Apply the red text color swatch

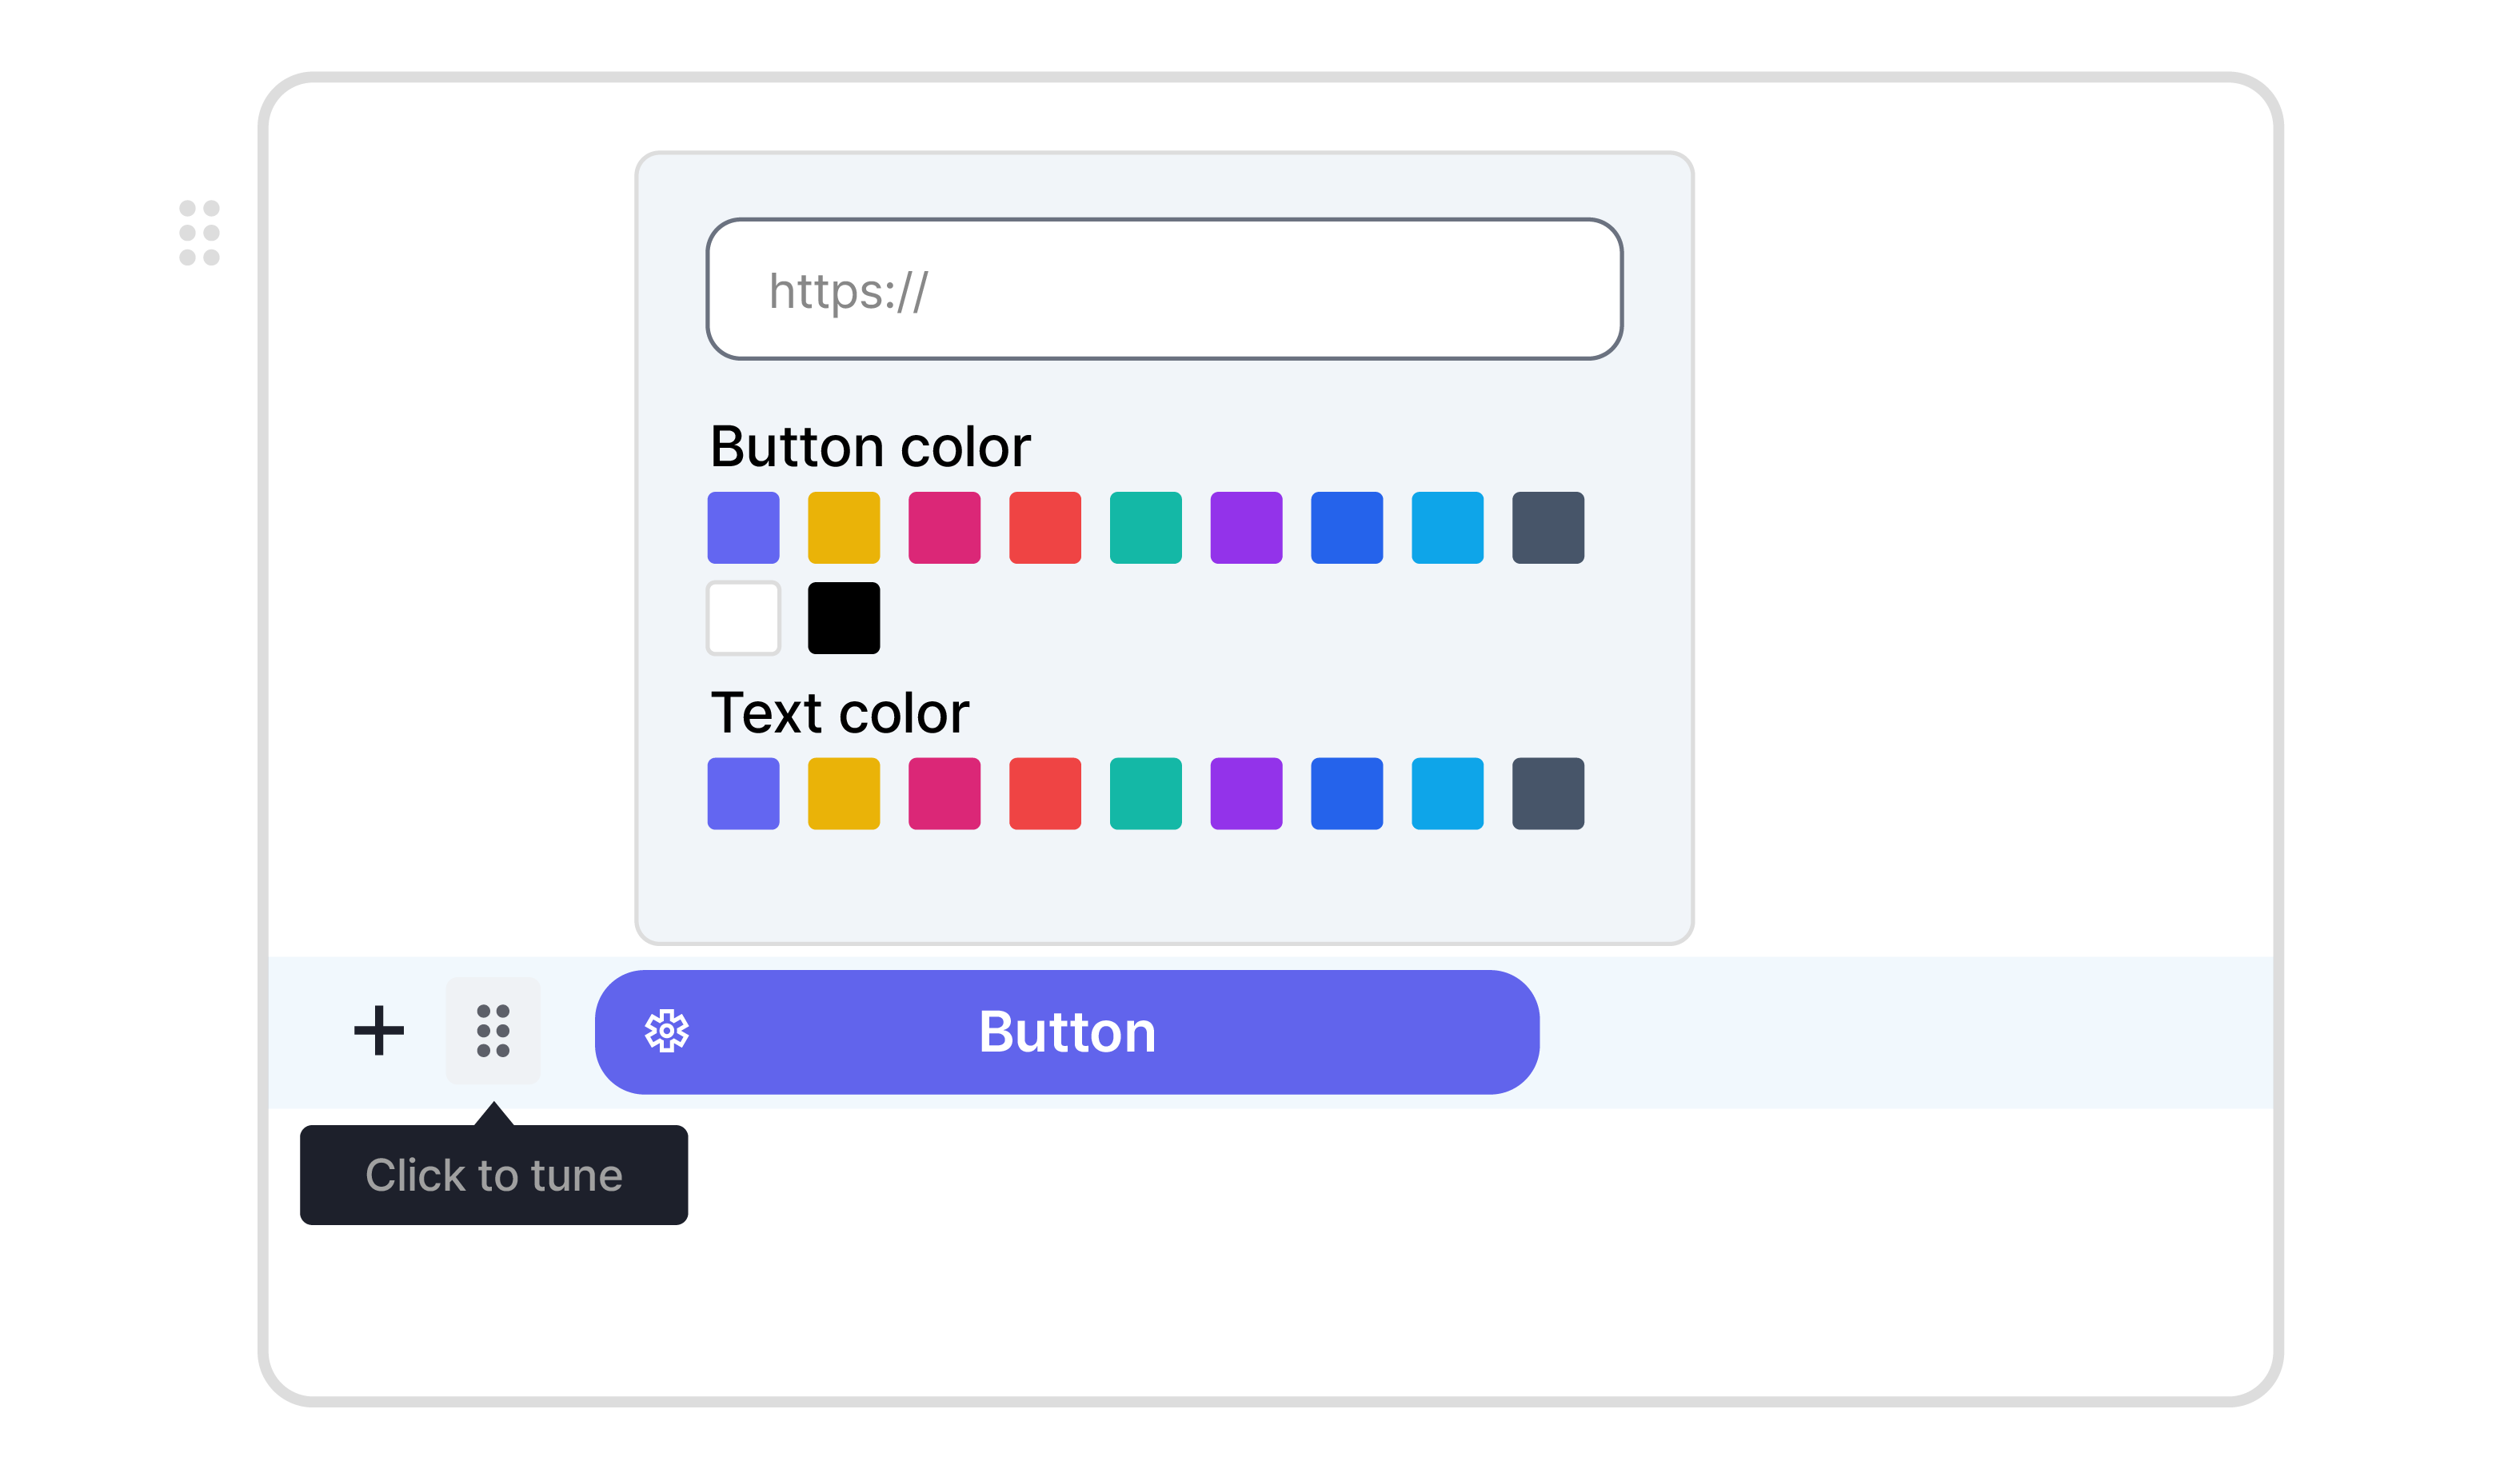coord(1045,793)
